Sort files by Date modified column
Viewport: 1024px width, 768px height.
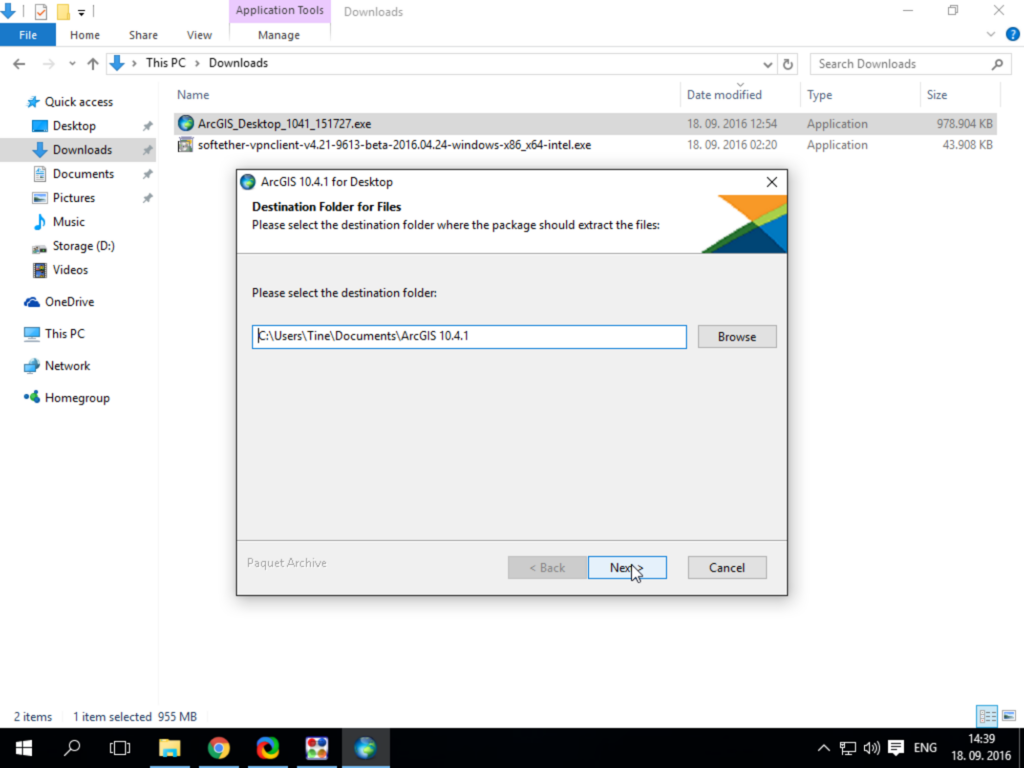pos(724,95)
